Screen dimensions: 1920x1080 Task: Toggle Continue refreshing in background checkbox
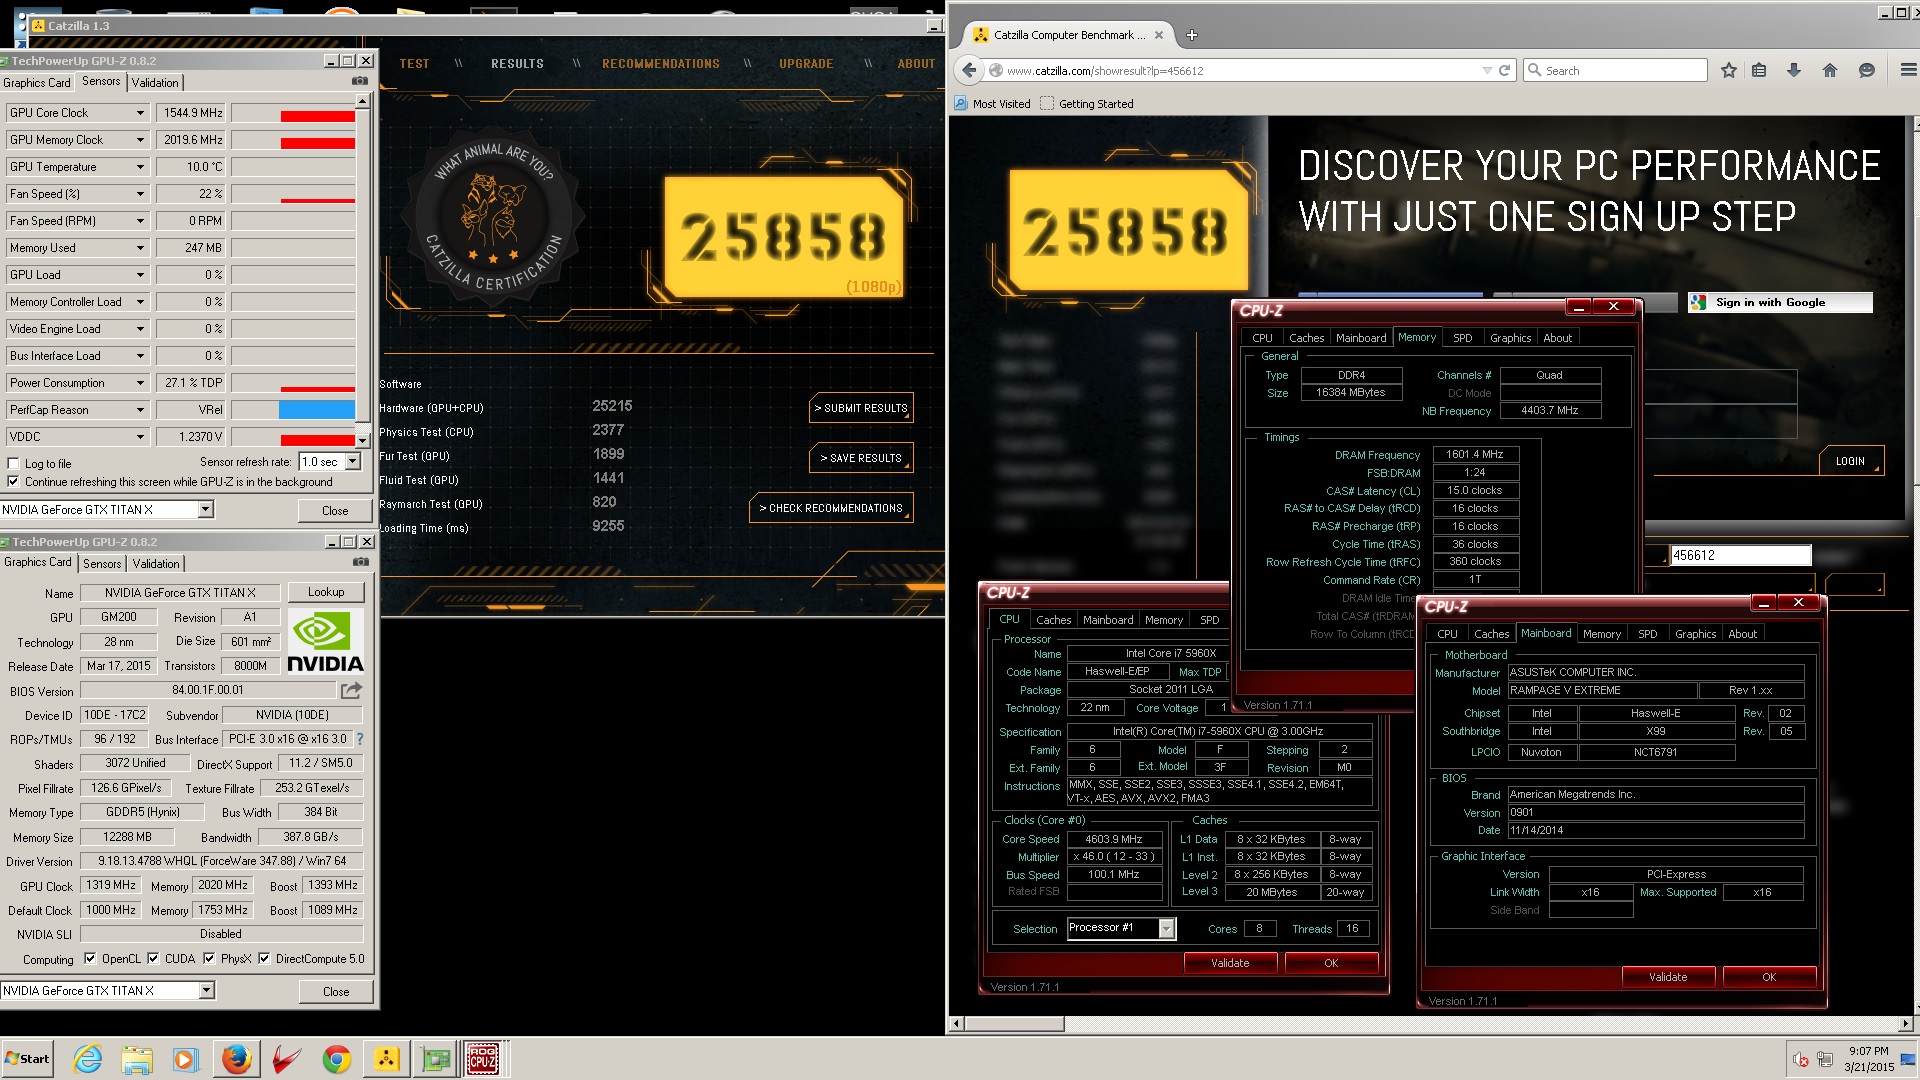point(13,482)
